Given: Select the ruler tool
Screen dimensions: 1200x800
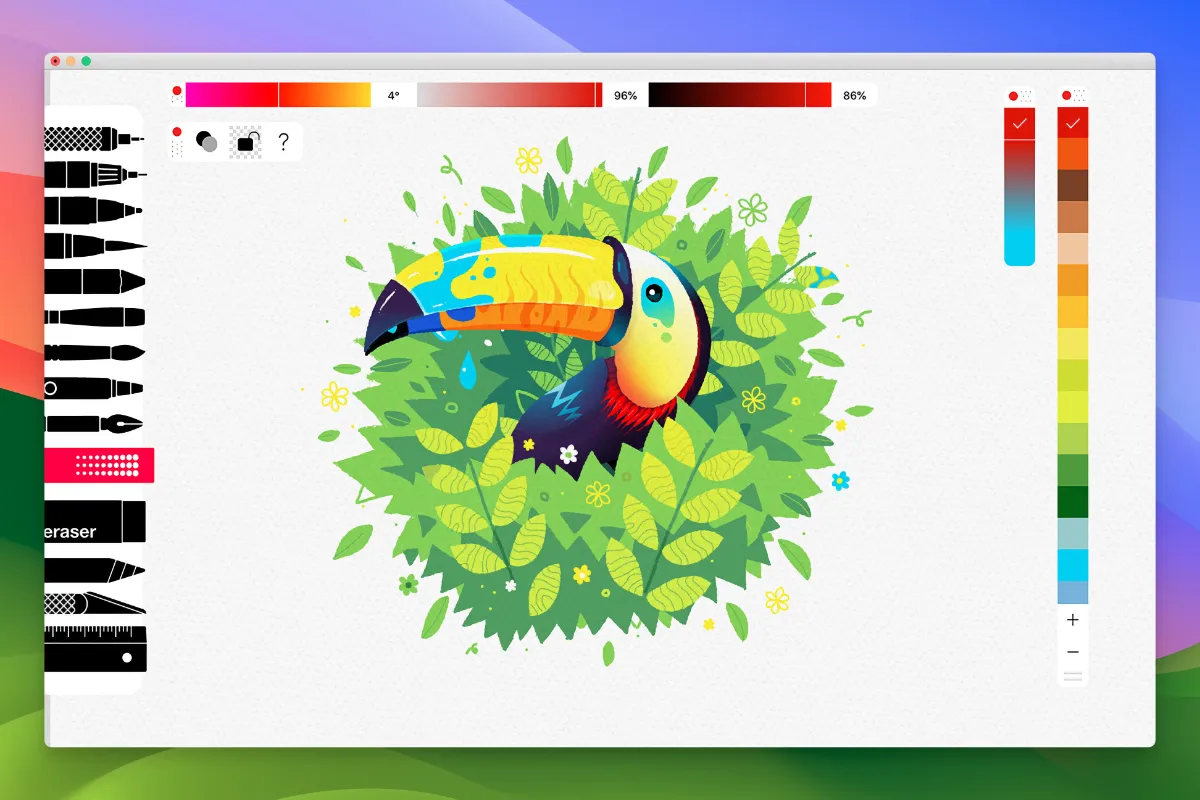Looking at the screenshot, I should pos(95,649).
